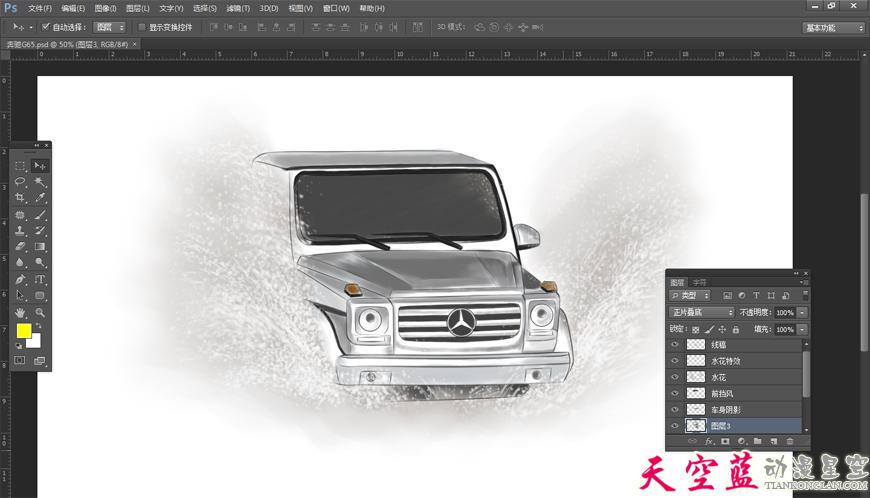
Task: Select the Eyedropper tool
Action: pos(39,197)
